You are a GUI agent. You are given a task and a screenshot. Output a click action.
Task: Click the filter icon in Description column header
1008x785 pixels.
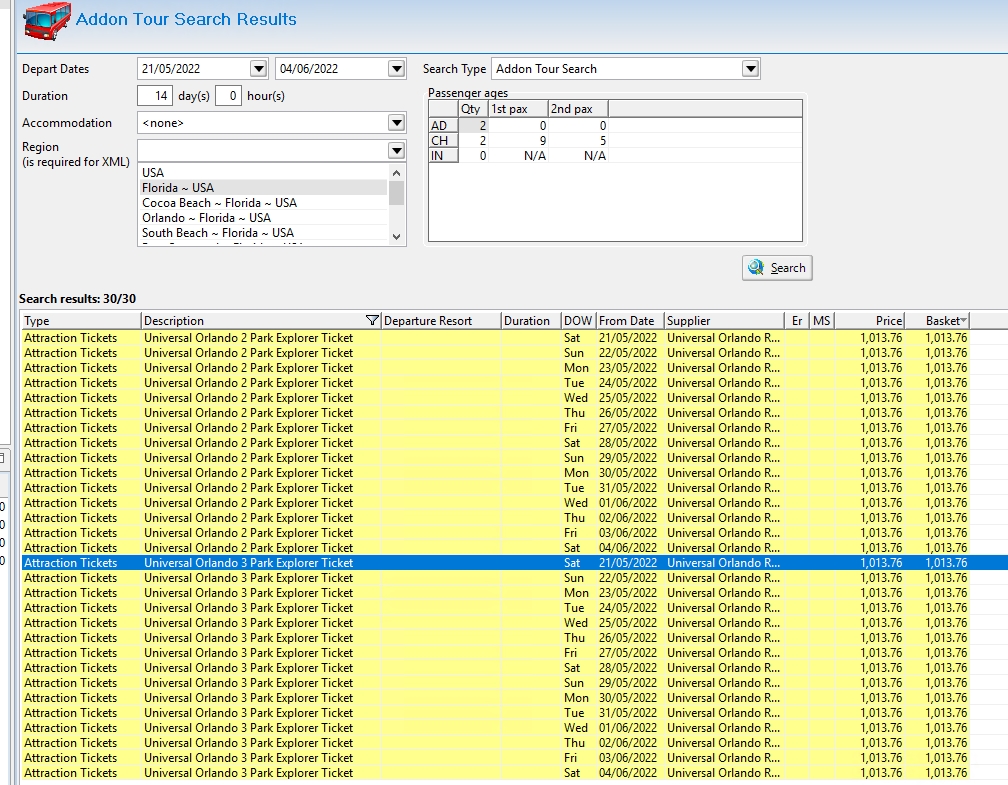click(372, 321)
